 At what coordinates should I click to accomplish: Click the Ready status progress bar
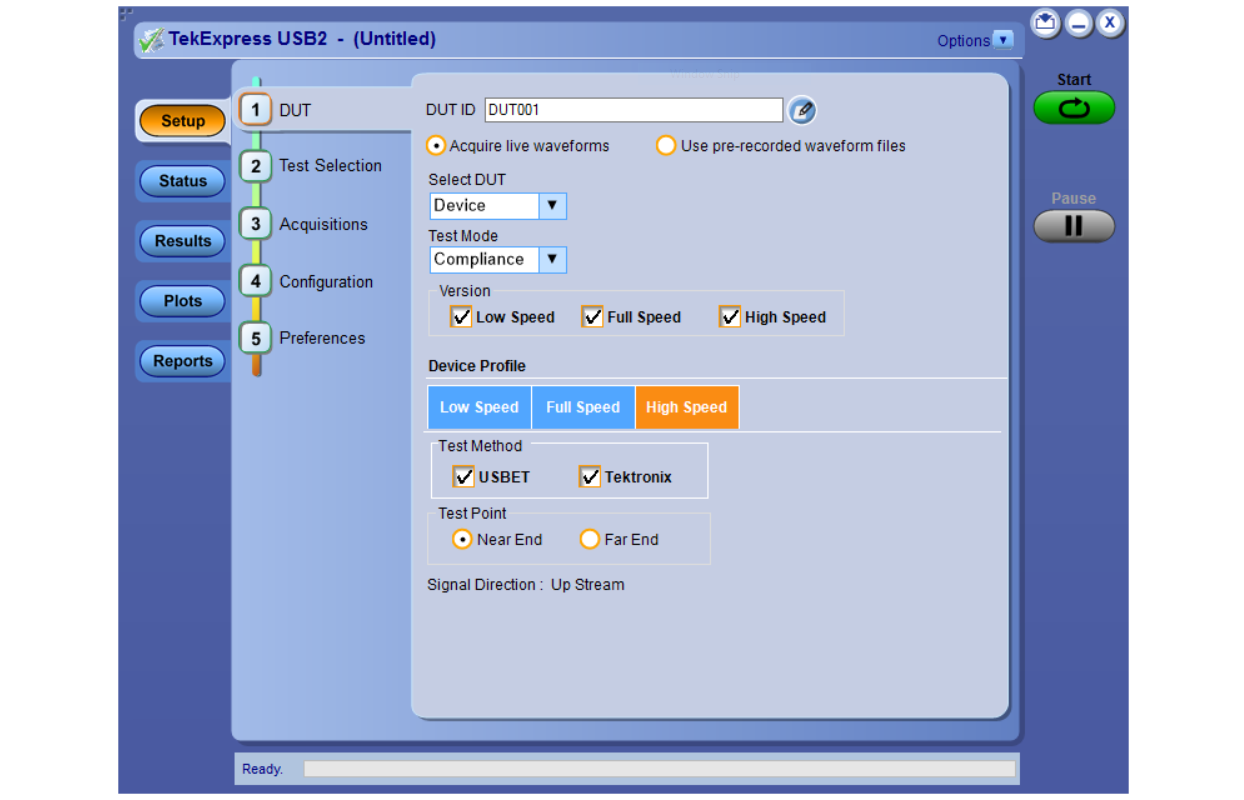point(660,768)
